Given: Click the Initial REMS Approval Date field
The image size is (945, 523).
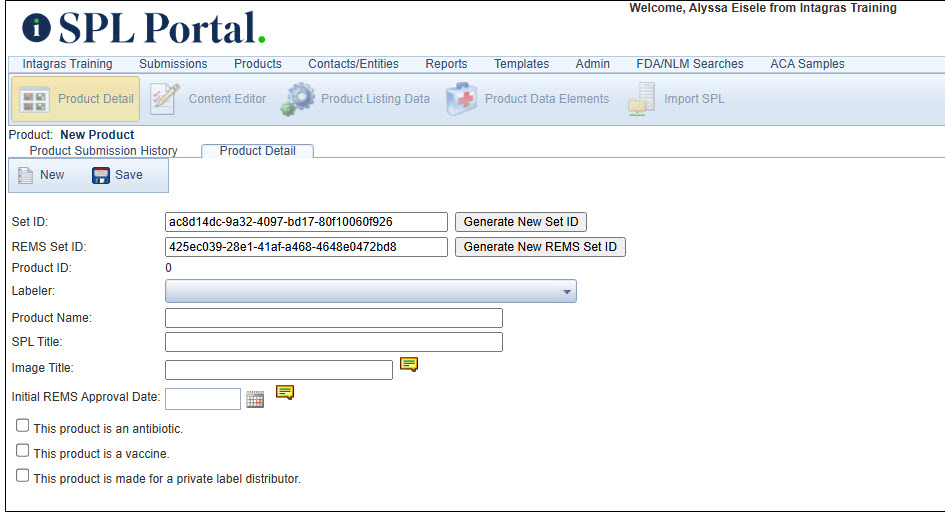Looking at the screenshot, I should [x=203, y=399].
